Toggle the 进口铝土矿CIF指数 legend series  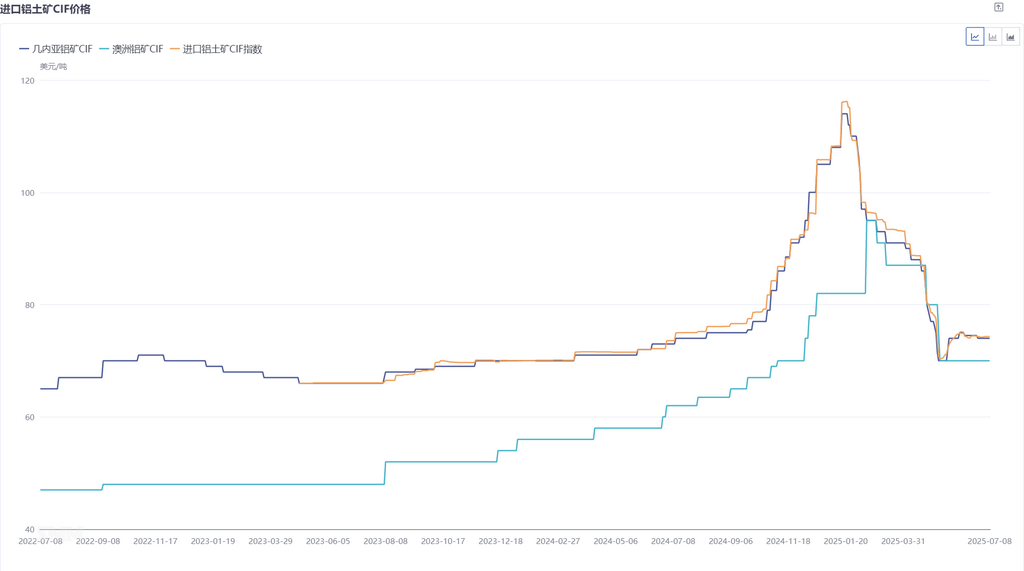click(222, 49)
